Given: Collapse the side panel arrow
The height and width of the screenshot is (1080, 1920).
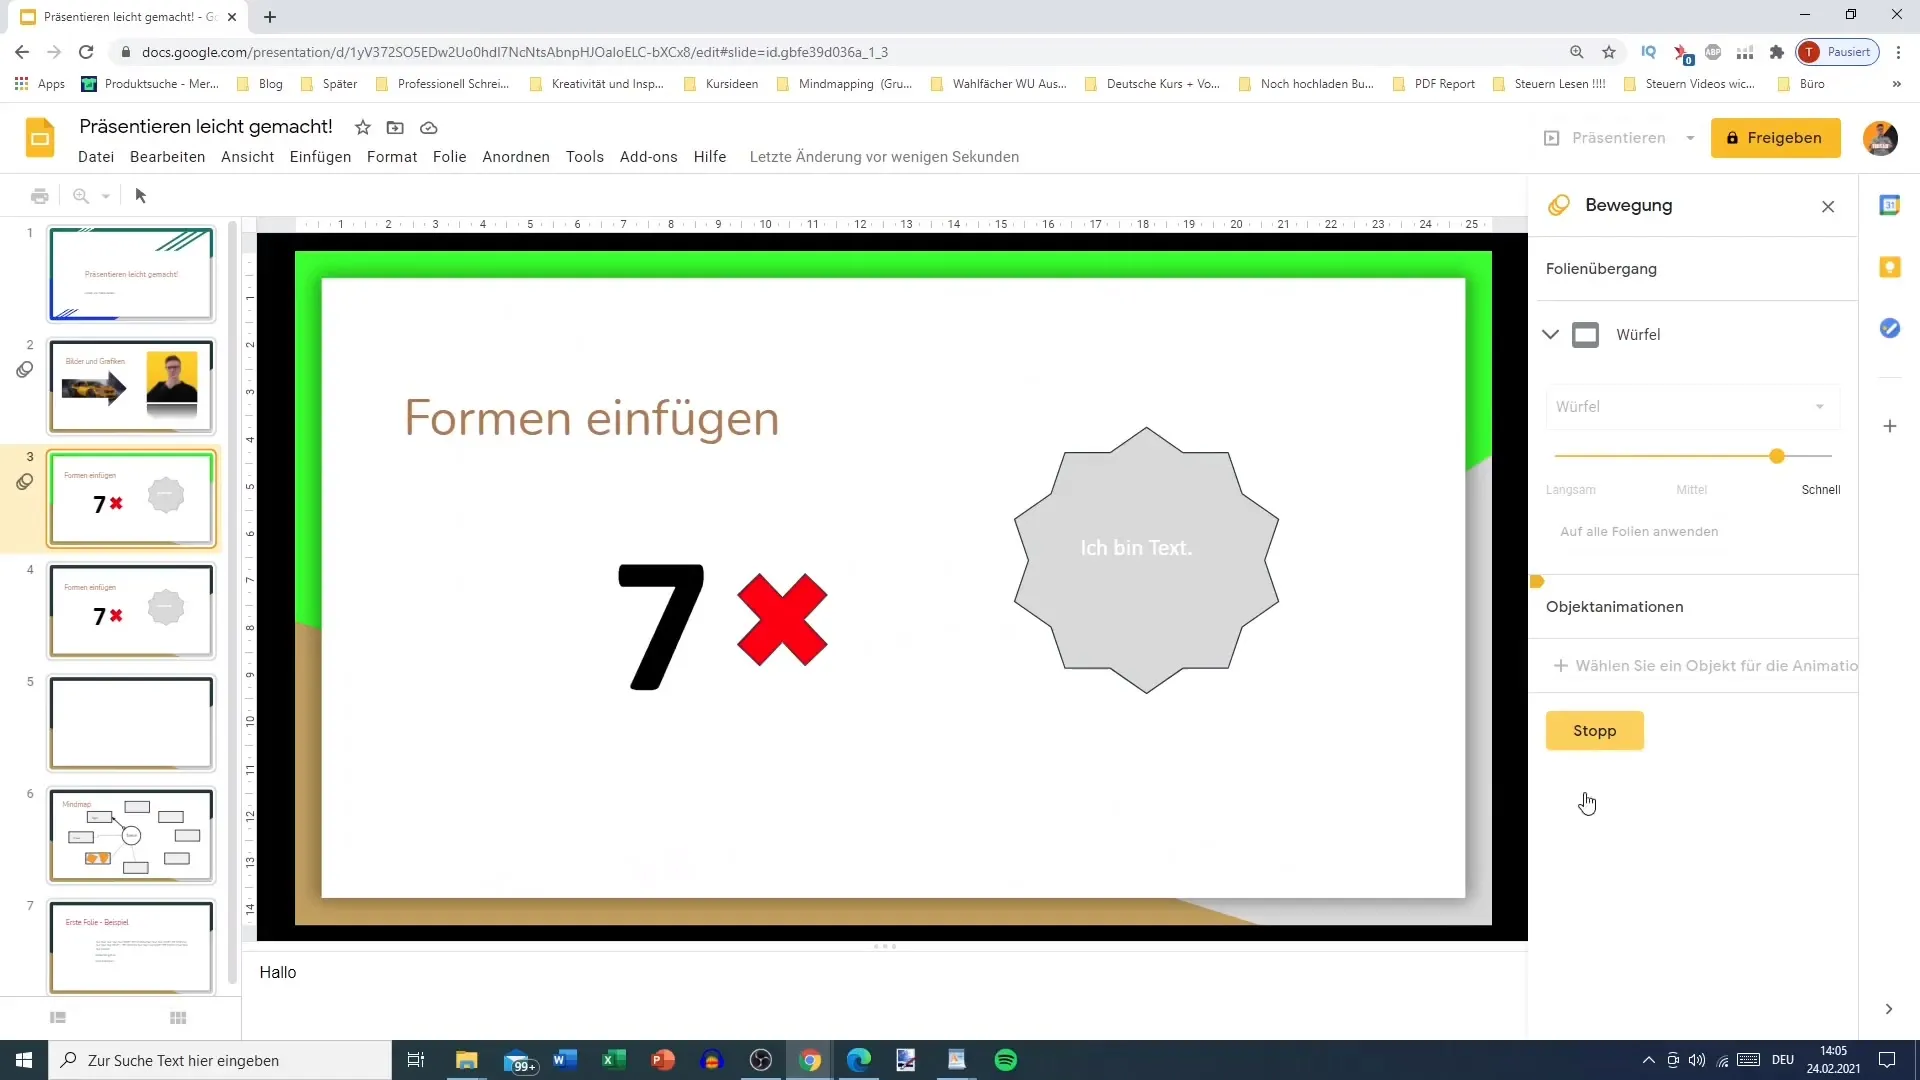Looking at the screenshot, I should 1888,1009.
